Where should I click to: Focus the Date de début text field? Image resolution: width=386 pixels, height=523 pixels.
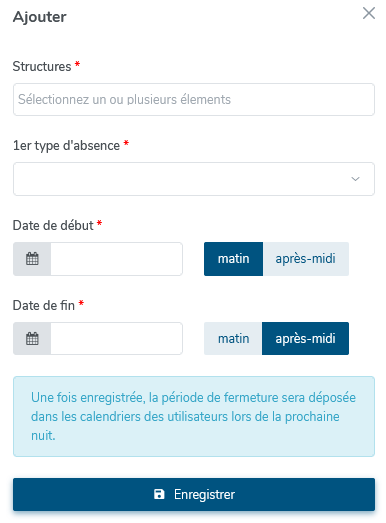[116, 259]
